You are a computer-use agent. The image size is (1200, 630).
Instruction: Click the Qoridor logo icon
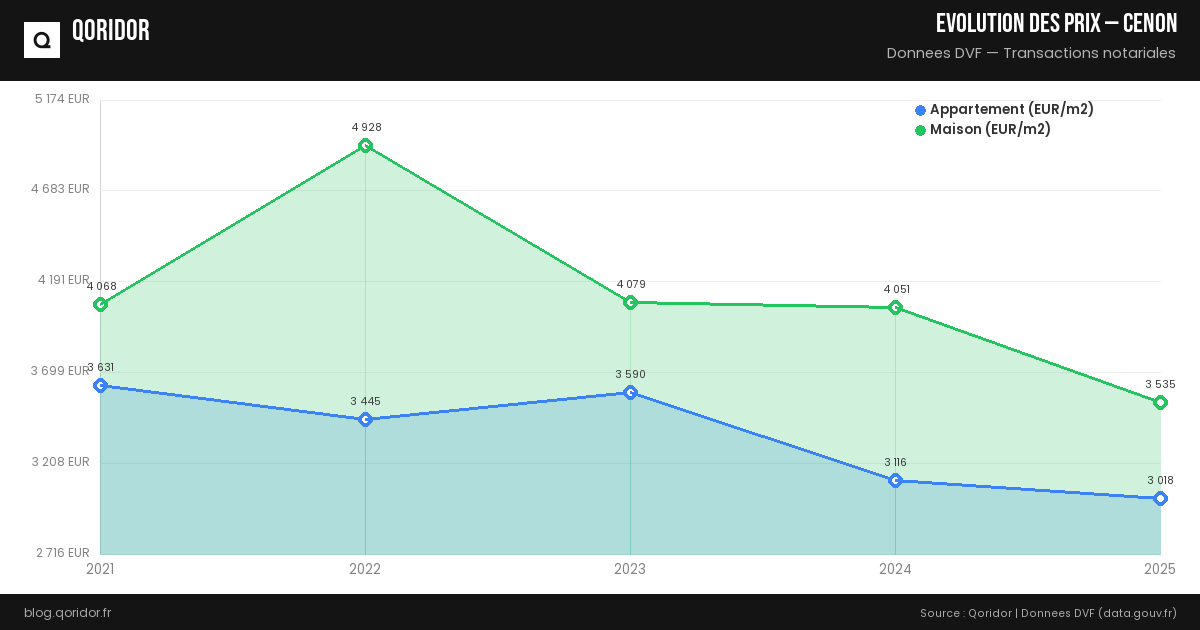click(42, 40)
